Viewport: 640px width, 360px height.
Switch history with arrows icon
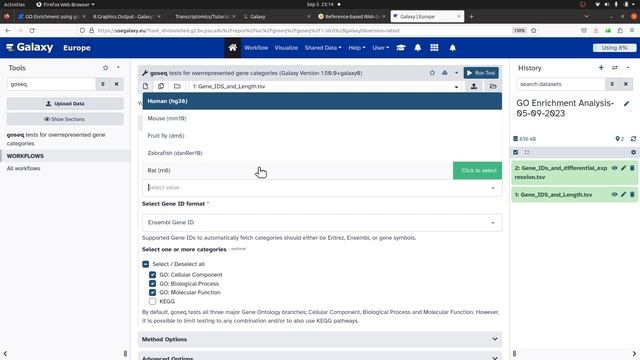(x=615, y=68)
